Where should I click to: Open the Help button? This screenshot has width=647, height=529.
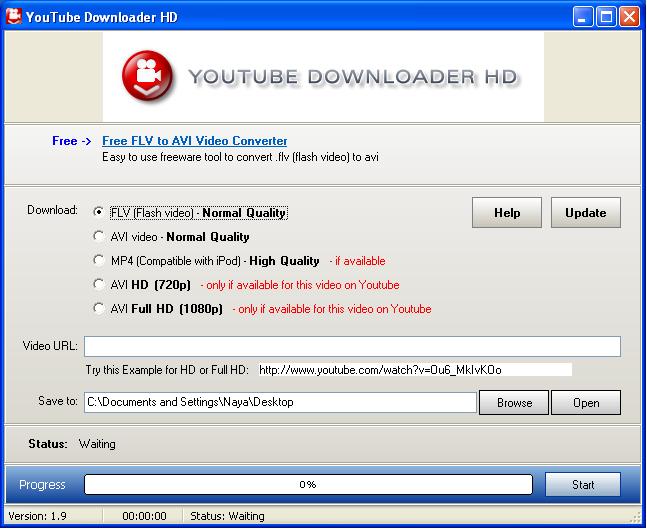(507, 213)
